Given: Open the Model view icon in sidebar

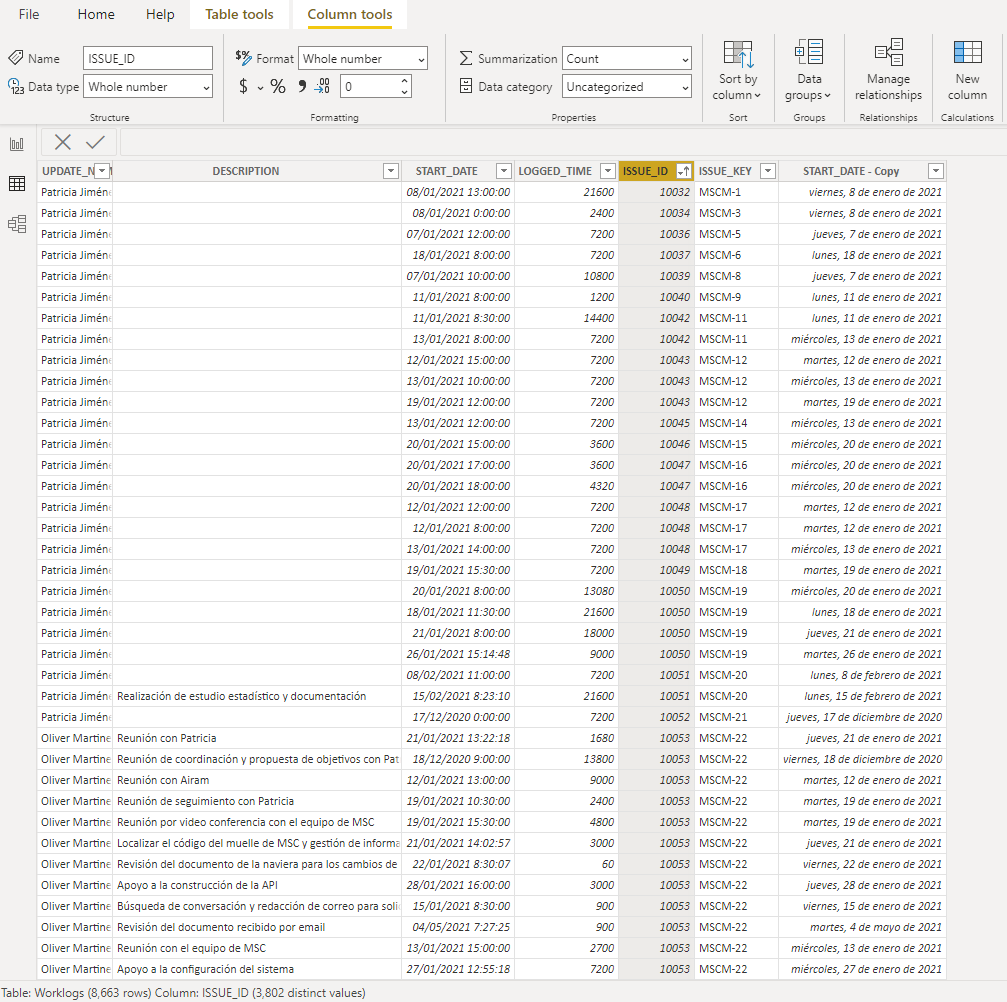Looking at the screenshot, I should [17, 224].
